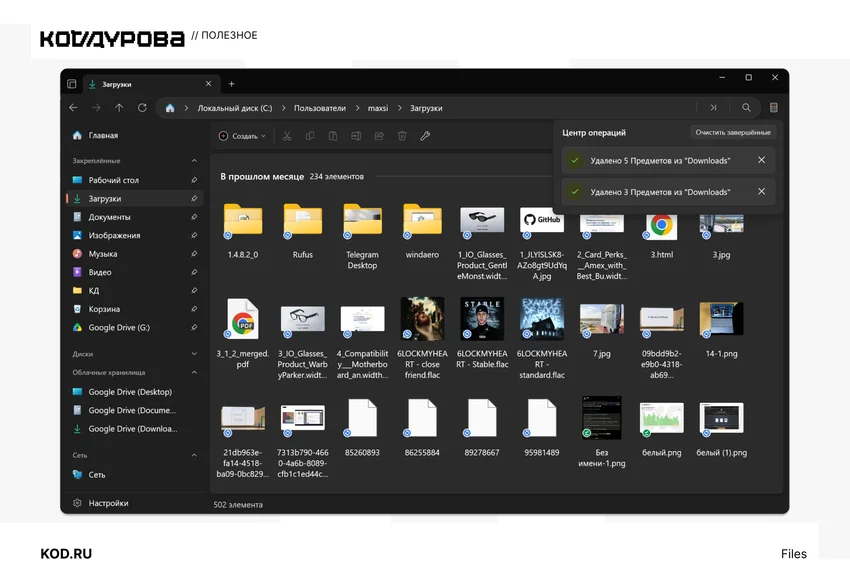Collapse the Облачные хранилища section
Viewport: 850px width, 582px height.
(194, 373)
